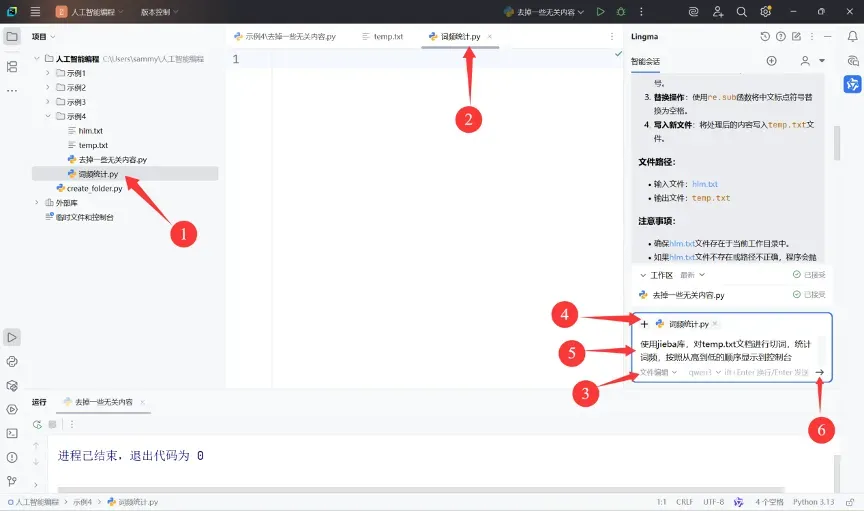The height and width of the screenshot is (512, 864).
Task: Start debugging with the bug icon
Action: pyautogui.click(x=621, y=12)
